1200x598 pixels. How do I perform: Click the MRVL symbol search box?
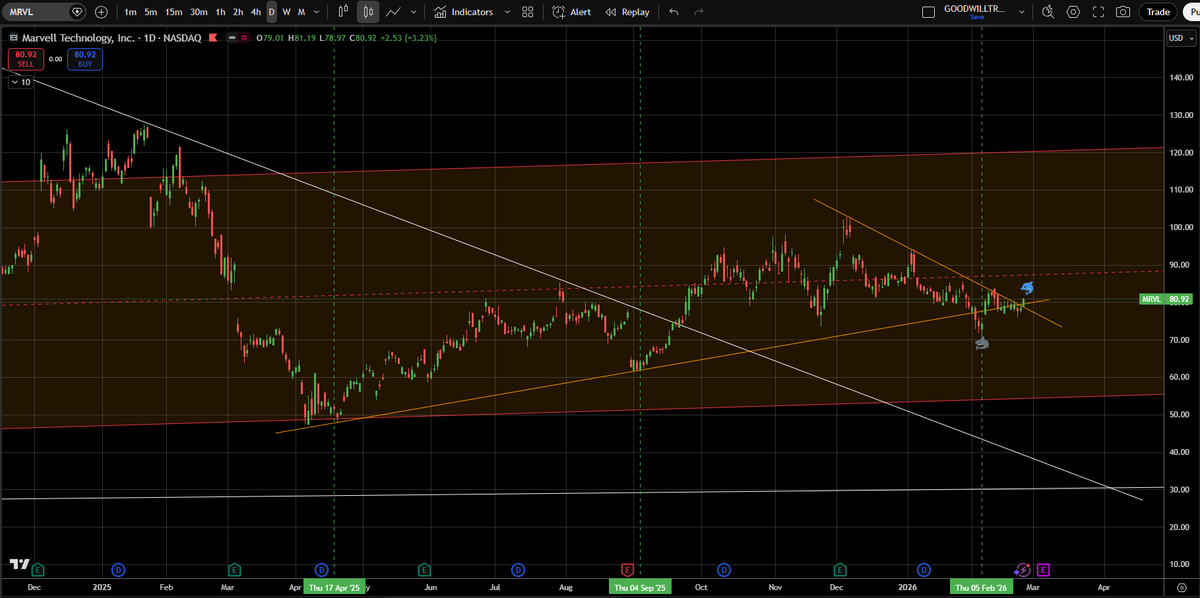pyautogui.click(x=45, y=12)
